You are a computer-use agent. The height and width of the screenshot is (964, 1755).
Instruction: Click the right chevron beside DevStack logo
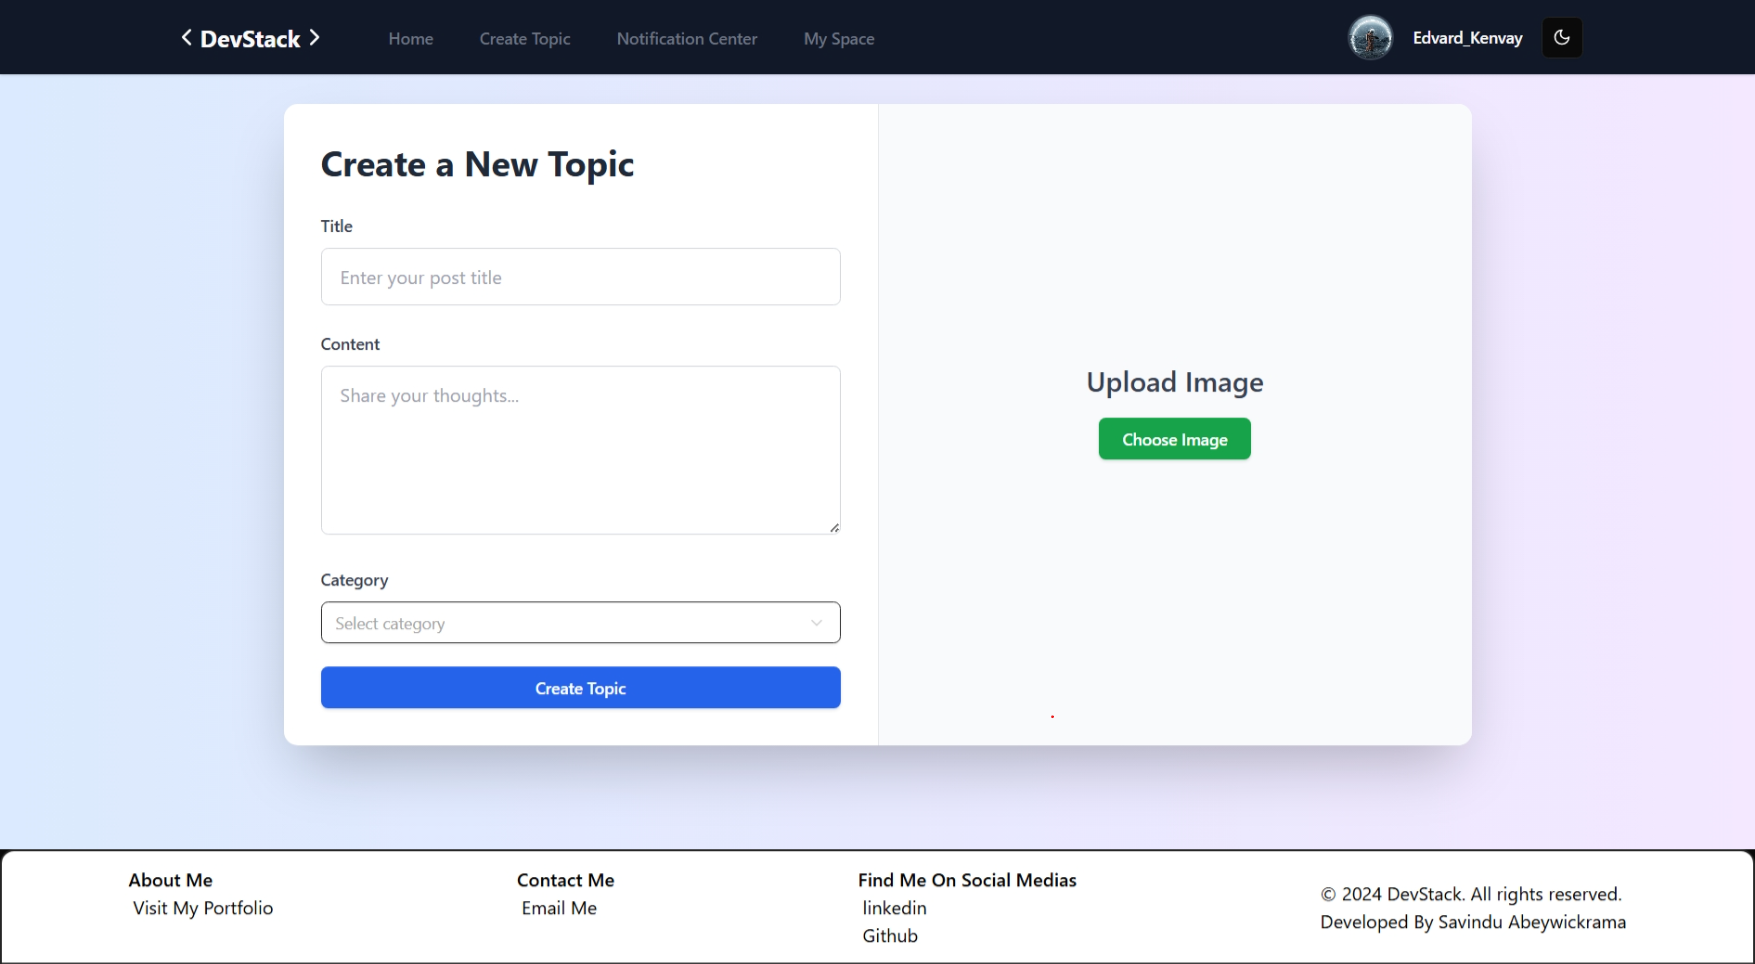[315, 37]
